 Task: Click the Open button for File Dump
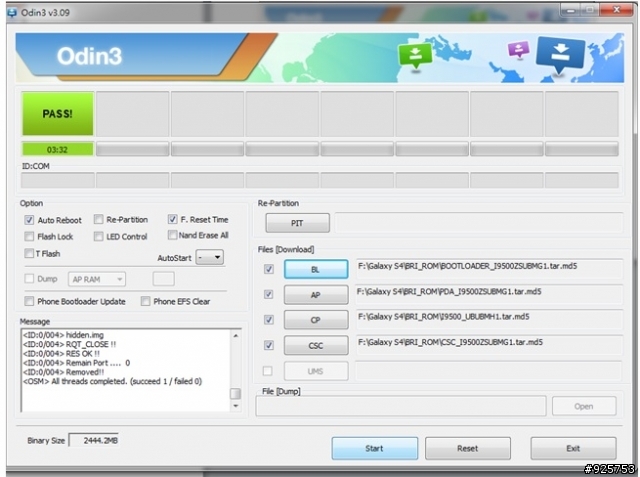(x=584, y=406)
